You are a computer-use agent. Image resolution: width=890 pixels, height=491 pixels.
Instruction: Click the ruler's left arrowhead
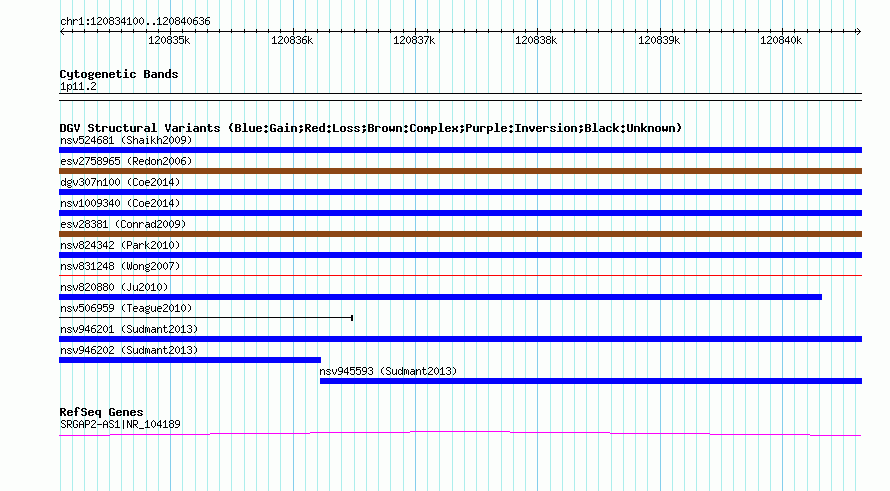point(62,32)
